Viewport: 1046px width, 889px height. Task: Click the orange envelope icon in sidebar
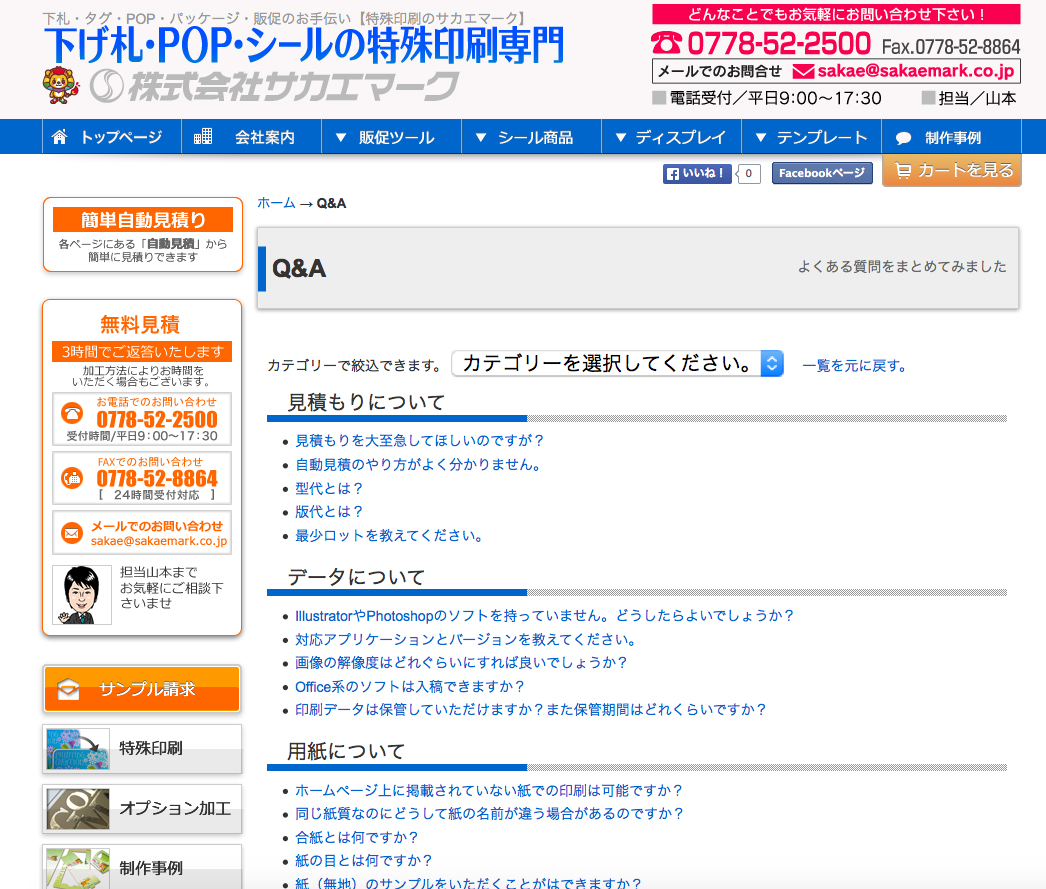(72, 533)
